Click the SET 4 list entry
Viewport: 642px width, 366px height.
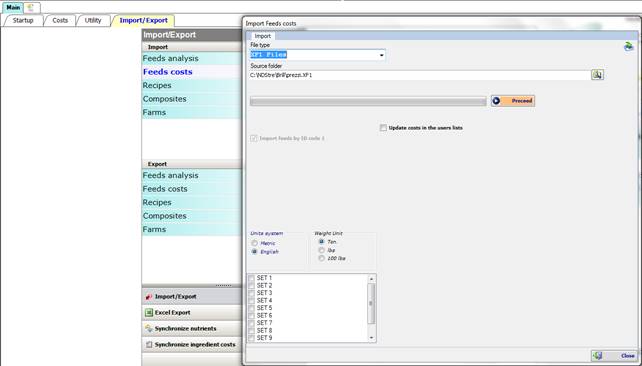(x=264, y=300)
